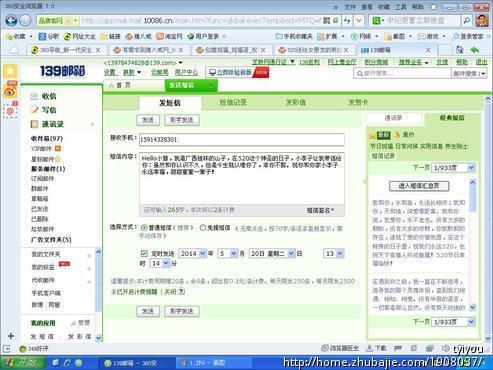Viewport: 493px width, 370px height.
Task: Toggle the 定时发送 checkbox
Action: pyautogui.click(x=144, y=254)
